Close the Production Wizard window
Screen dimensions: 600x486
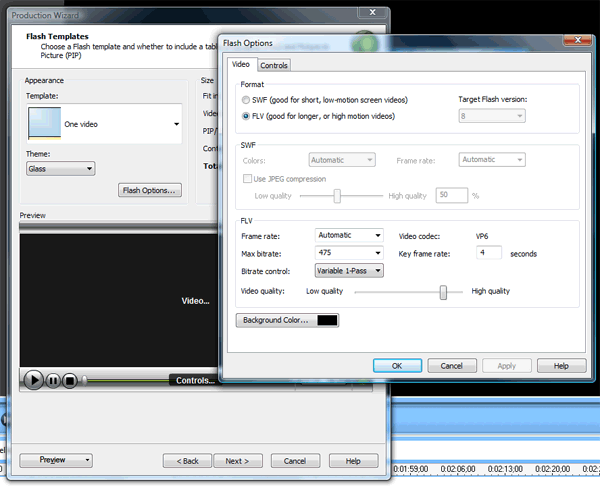point(372,12)
